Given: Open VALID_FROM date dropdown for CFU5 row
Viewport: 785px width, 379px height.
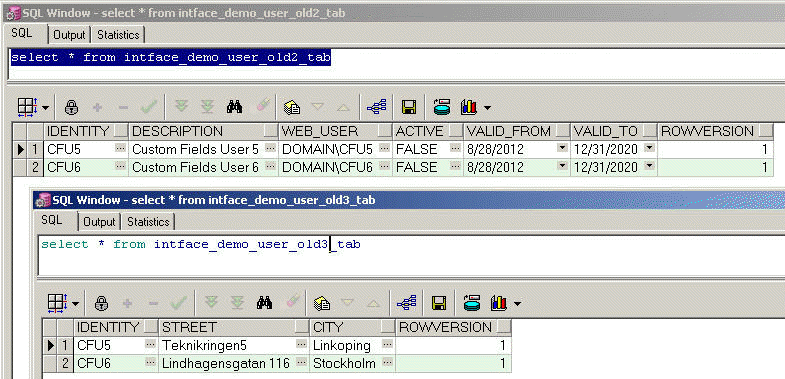Looking at the screenshot, I should click(x=563, y=149).
